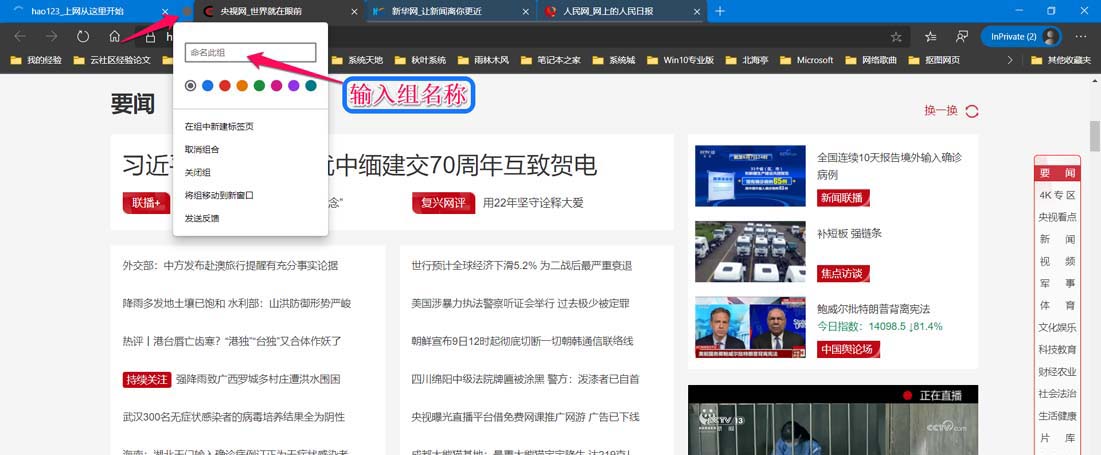
Task: Open the Microsoft bookmarks folder
Action: [807, 60]
